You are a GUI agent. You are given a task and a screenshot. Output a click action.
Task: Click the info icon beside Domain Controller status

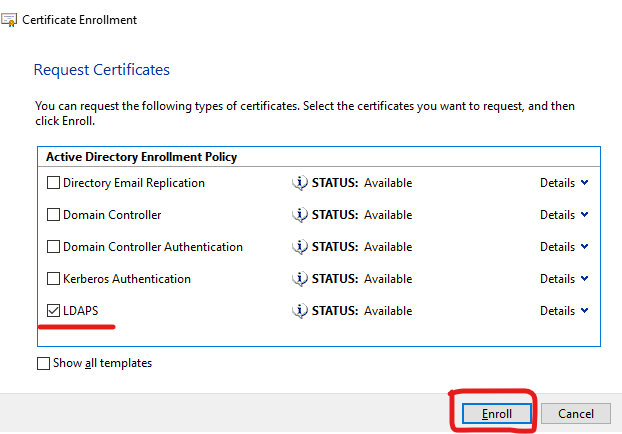point(298,215)
